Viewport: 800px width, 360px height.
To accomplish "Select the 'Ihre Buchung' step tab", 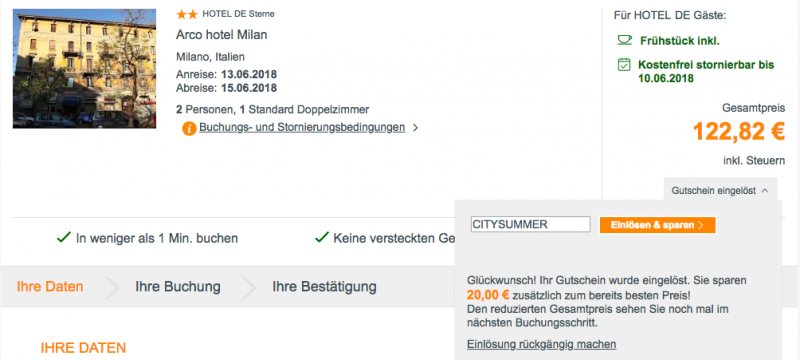I will tap(178, 287).
